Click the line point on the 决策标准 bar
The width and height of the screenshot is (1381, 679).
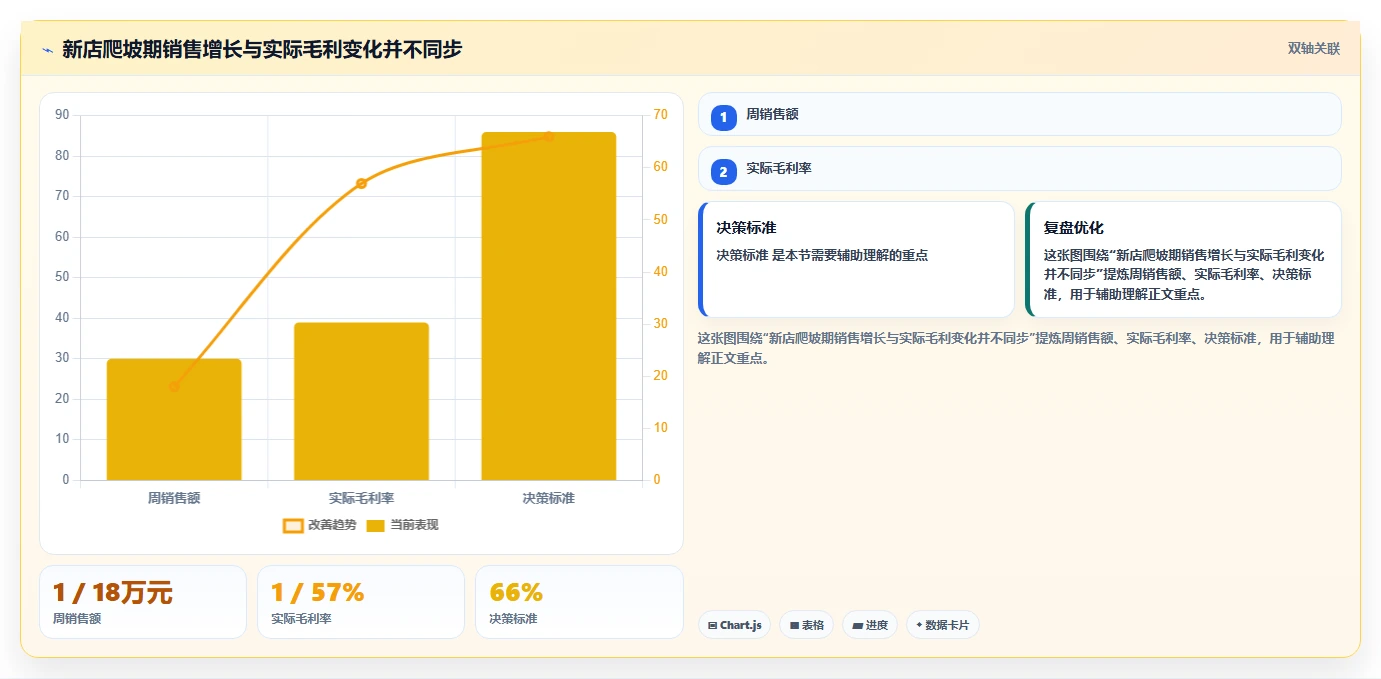548,136
